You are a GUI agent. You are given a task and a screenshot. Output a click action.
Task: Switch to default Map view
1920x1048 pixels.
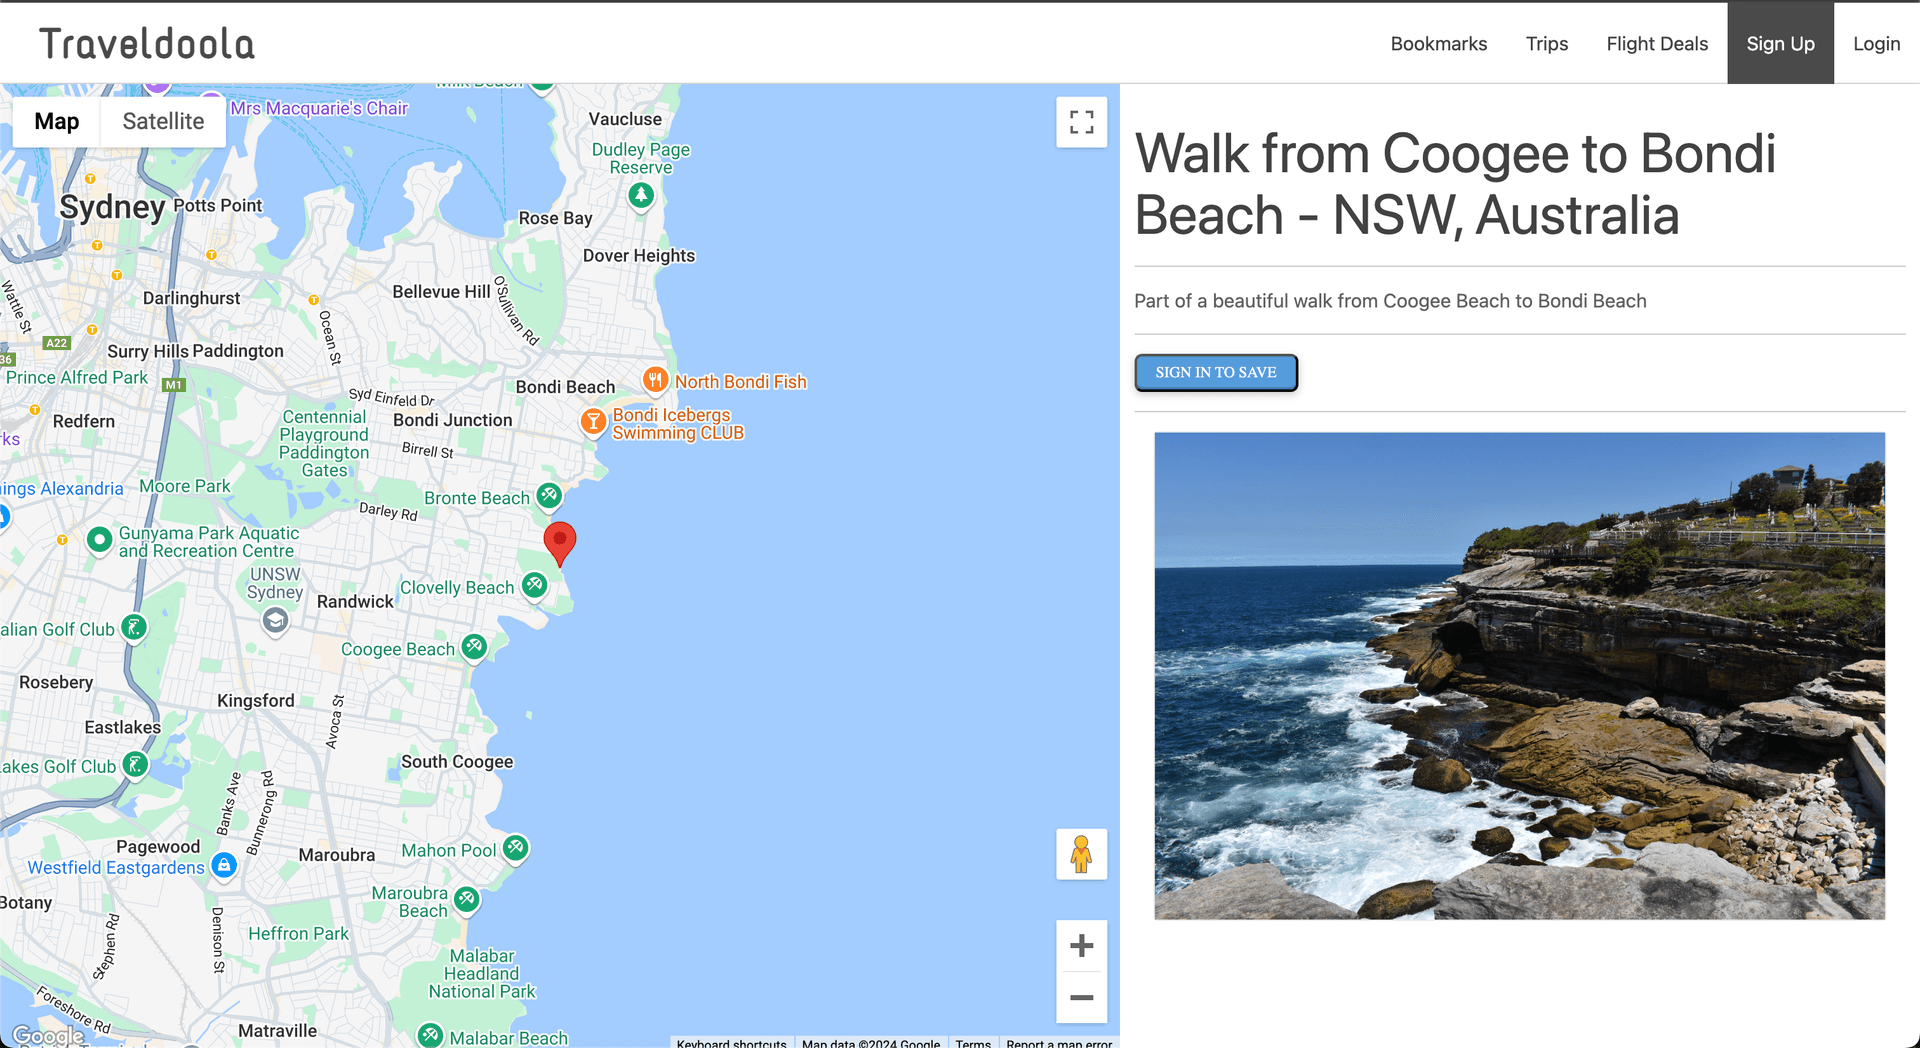tap(57, 122)
